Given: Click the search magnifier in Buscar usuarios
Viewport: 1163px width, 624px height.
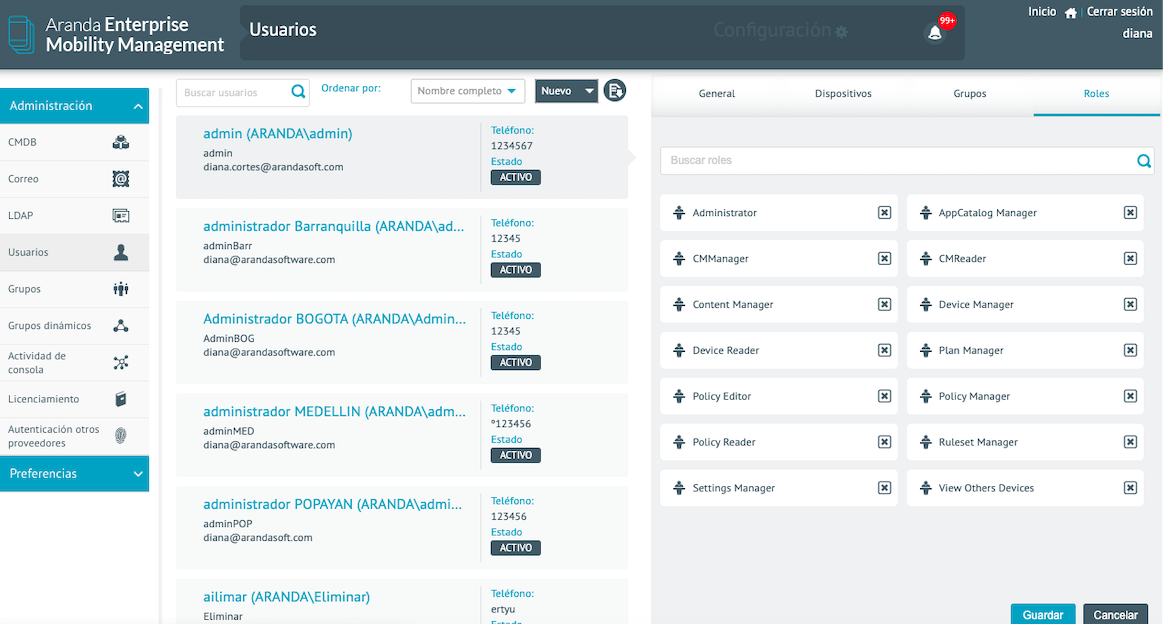Looking at the screenshot, I should (298, 92).
